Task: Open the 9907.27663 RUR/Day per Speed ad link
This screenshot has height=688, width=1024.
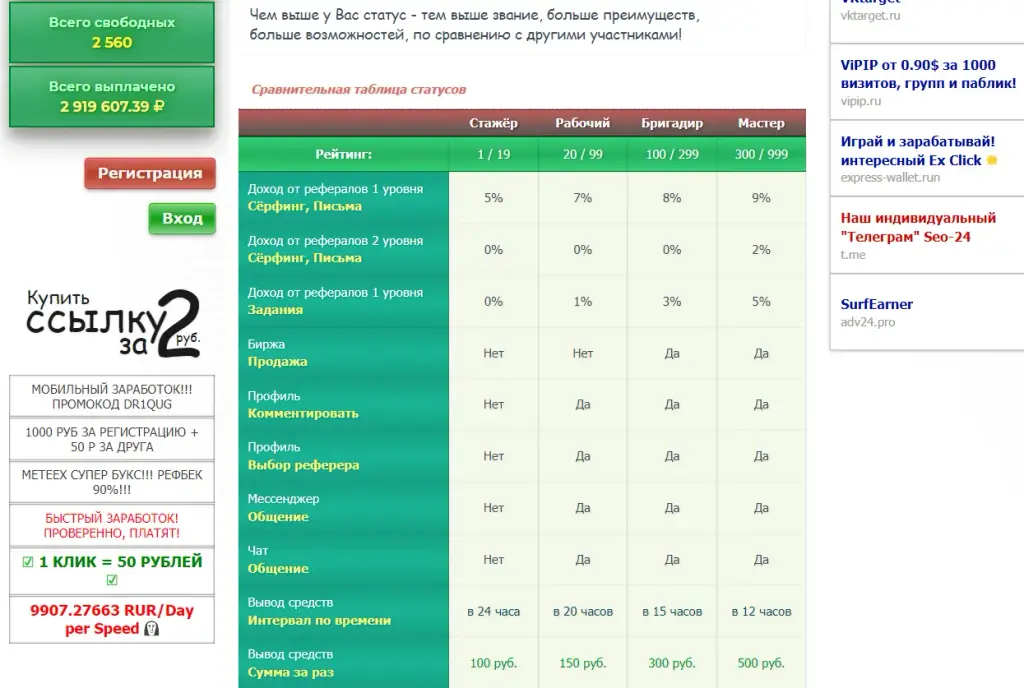Action: click(112, 619)
